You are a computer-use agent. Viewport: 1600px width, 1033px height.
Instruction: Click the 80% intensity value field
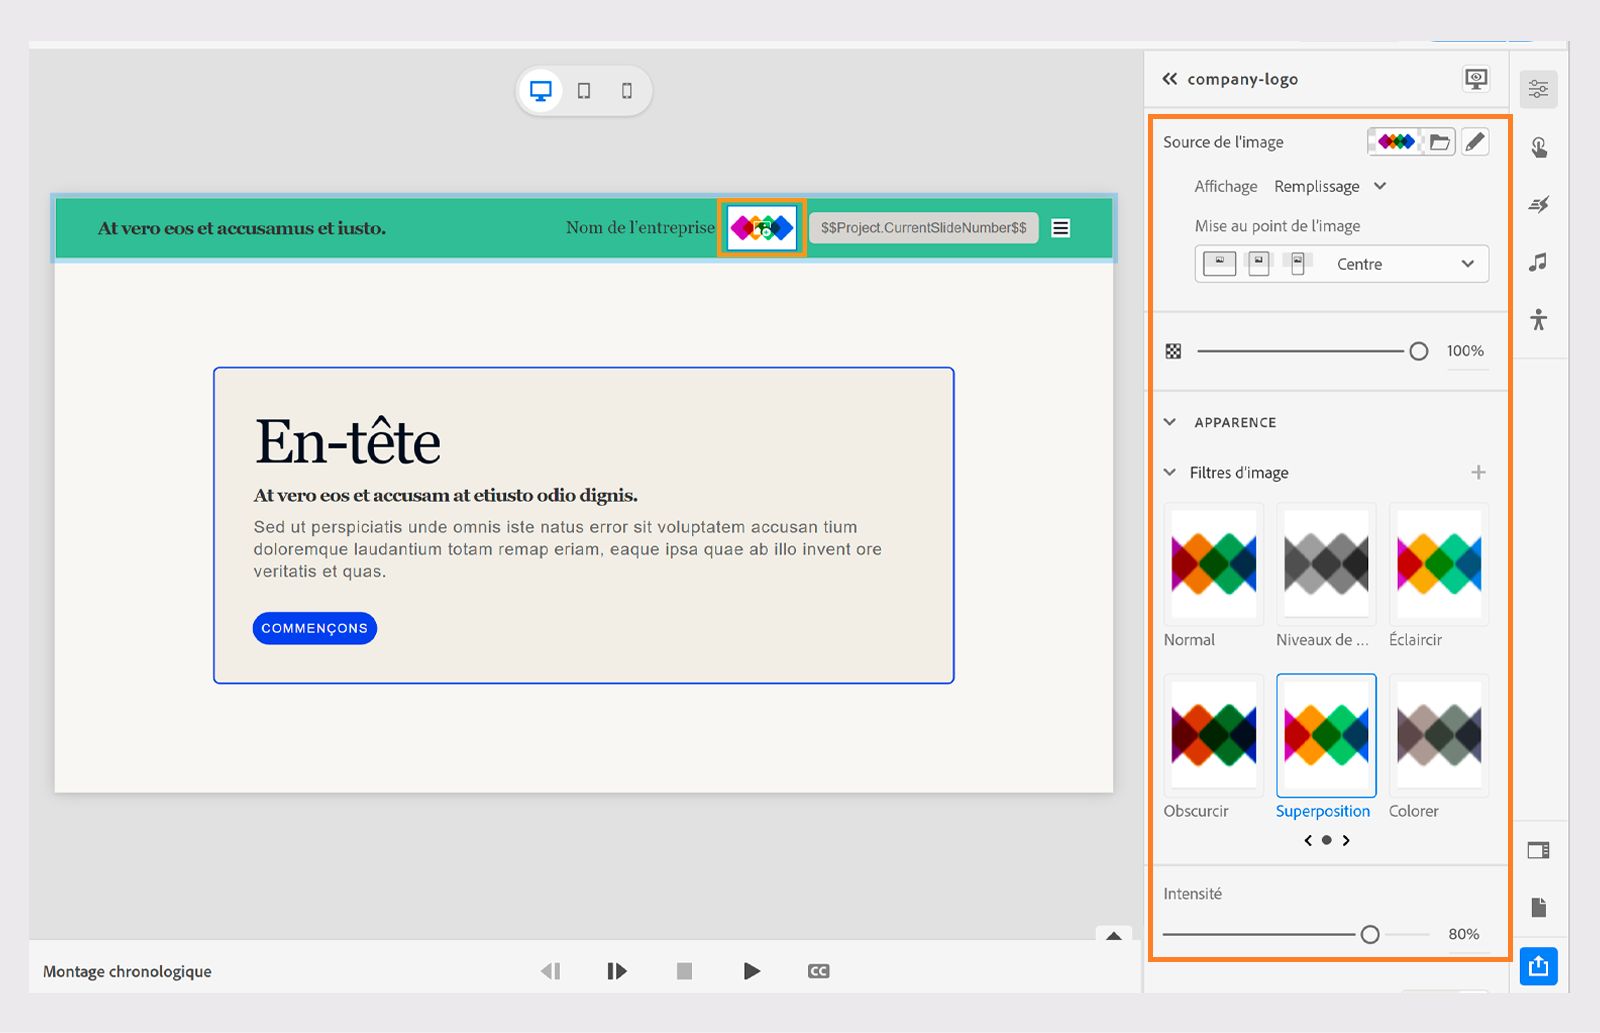tap(1464, 934)
